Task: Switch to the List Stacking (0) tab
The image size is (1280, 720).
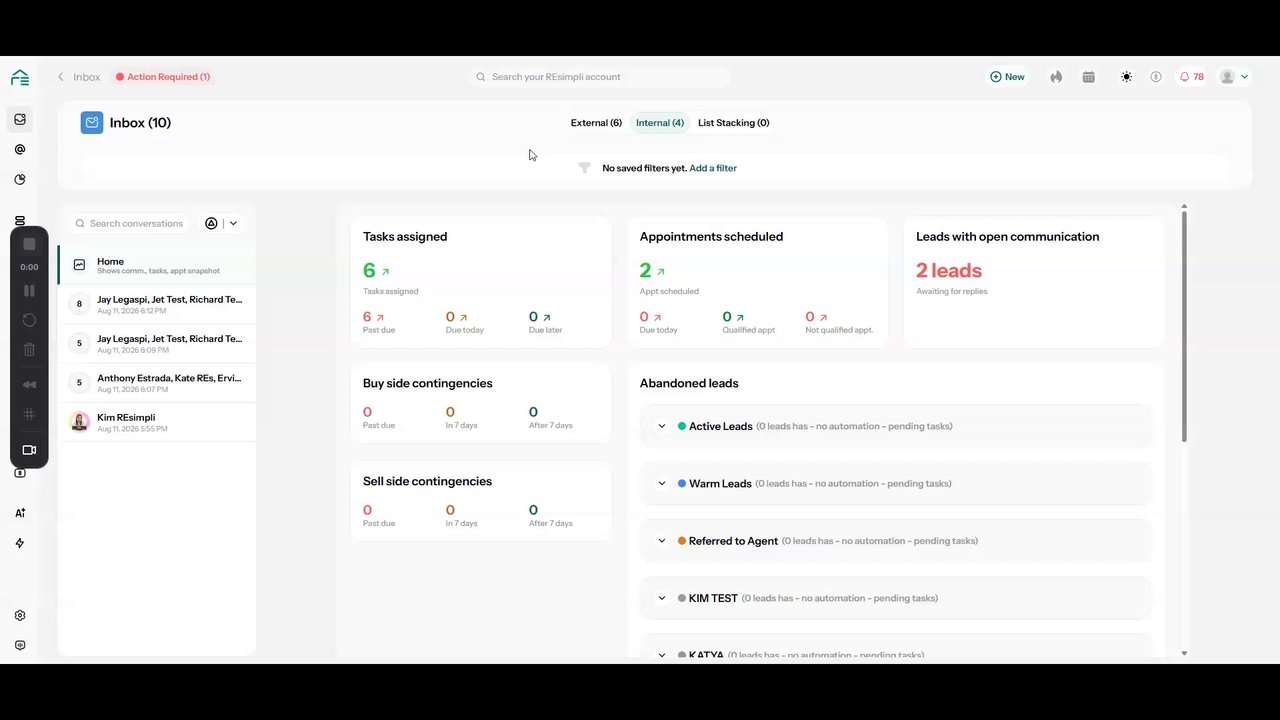Action: pos(733,123)
